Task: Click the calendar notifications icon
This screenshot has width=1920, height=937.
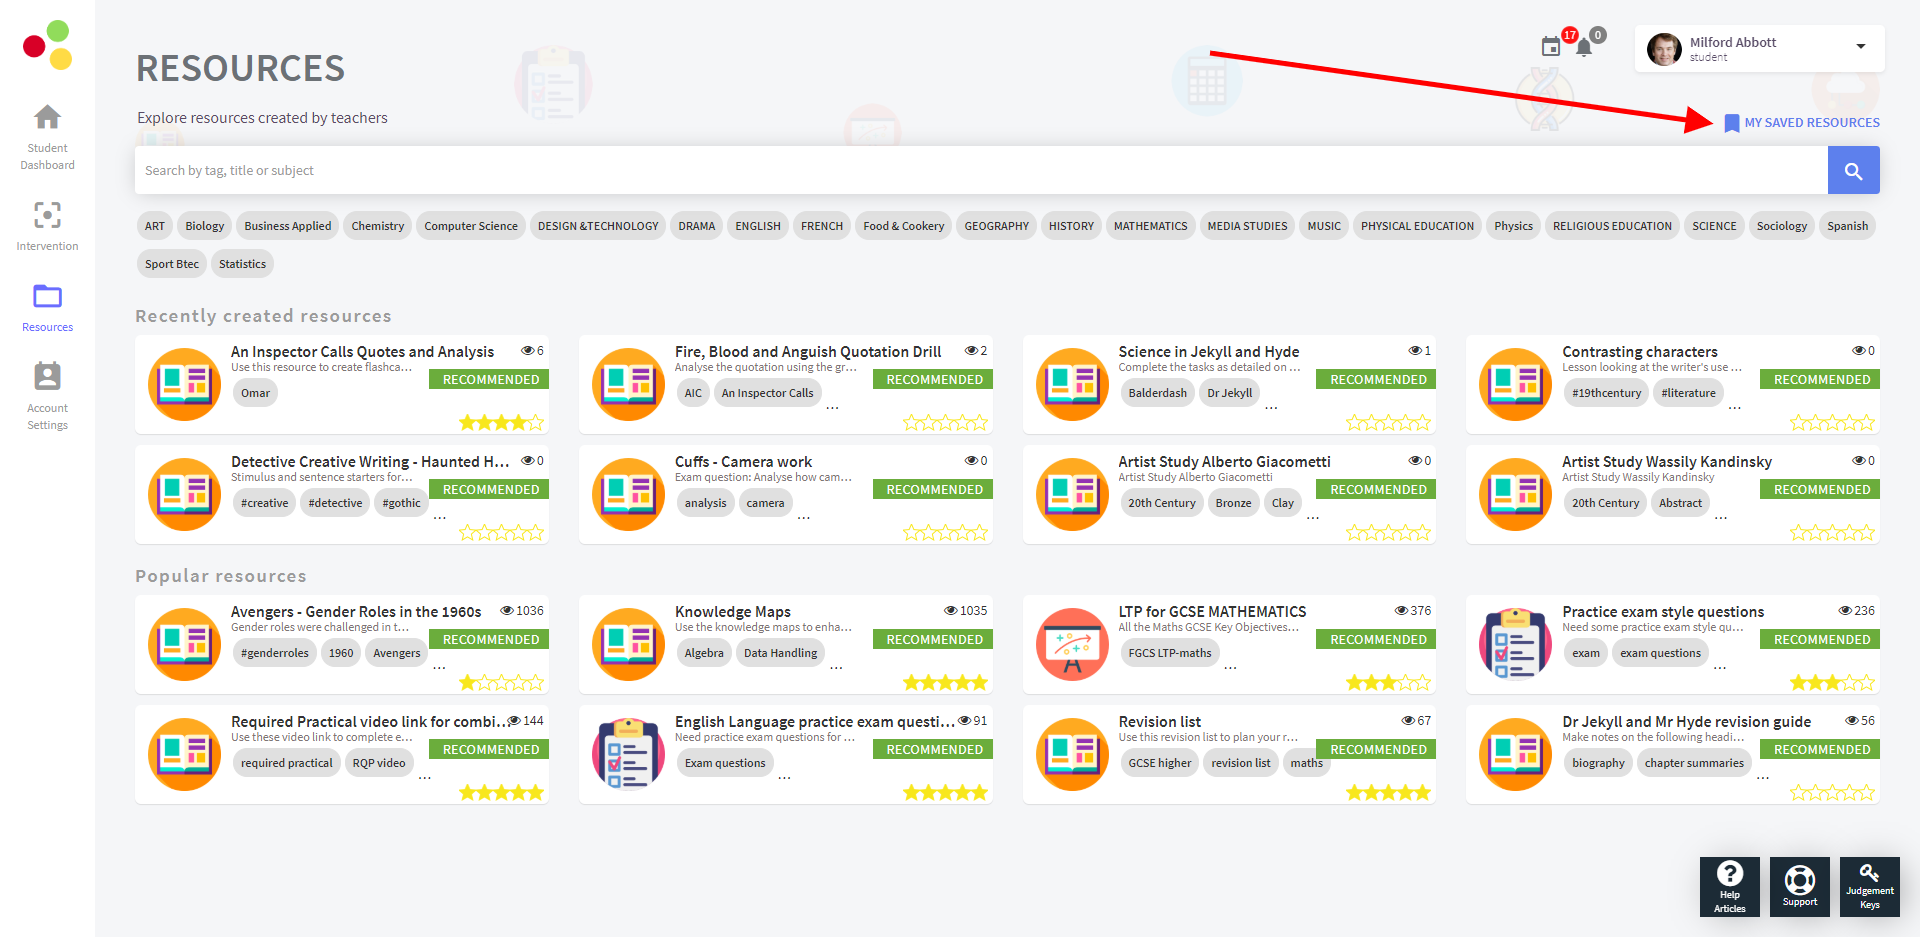Action: (1551, 46)
